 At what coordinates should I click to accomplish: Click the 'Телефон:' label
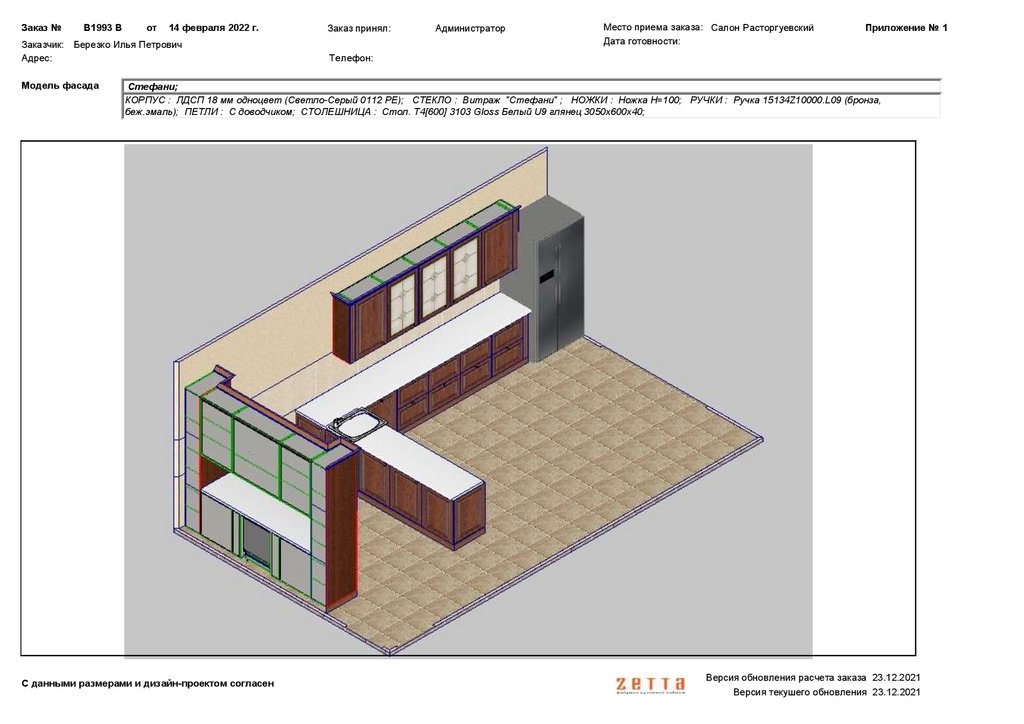point(351,58)
